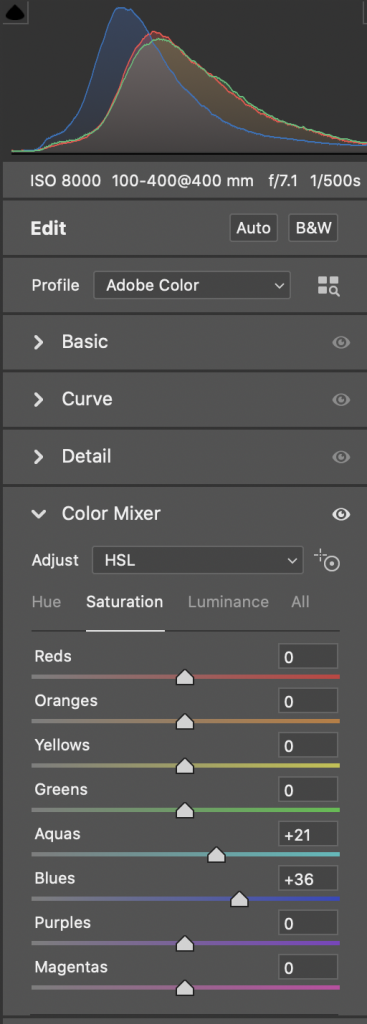Toggle Detail panel visibility eye

pyautogui.click(x=341, y=457)
